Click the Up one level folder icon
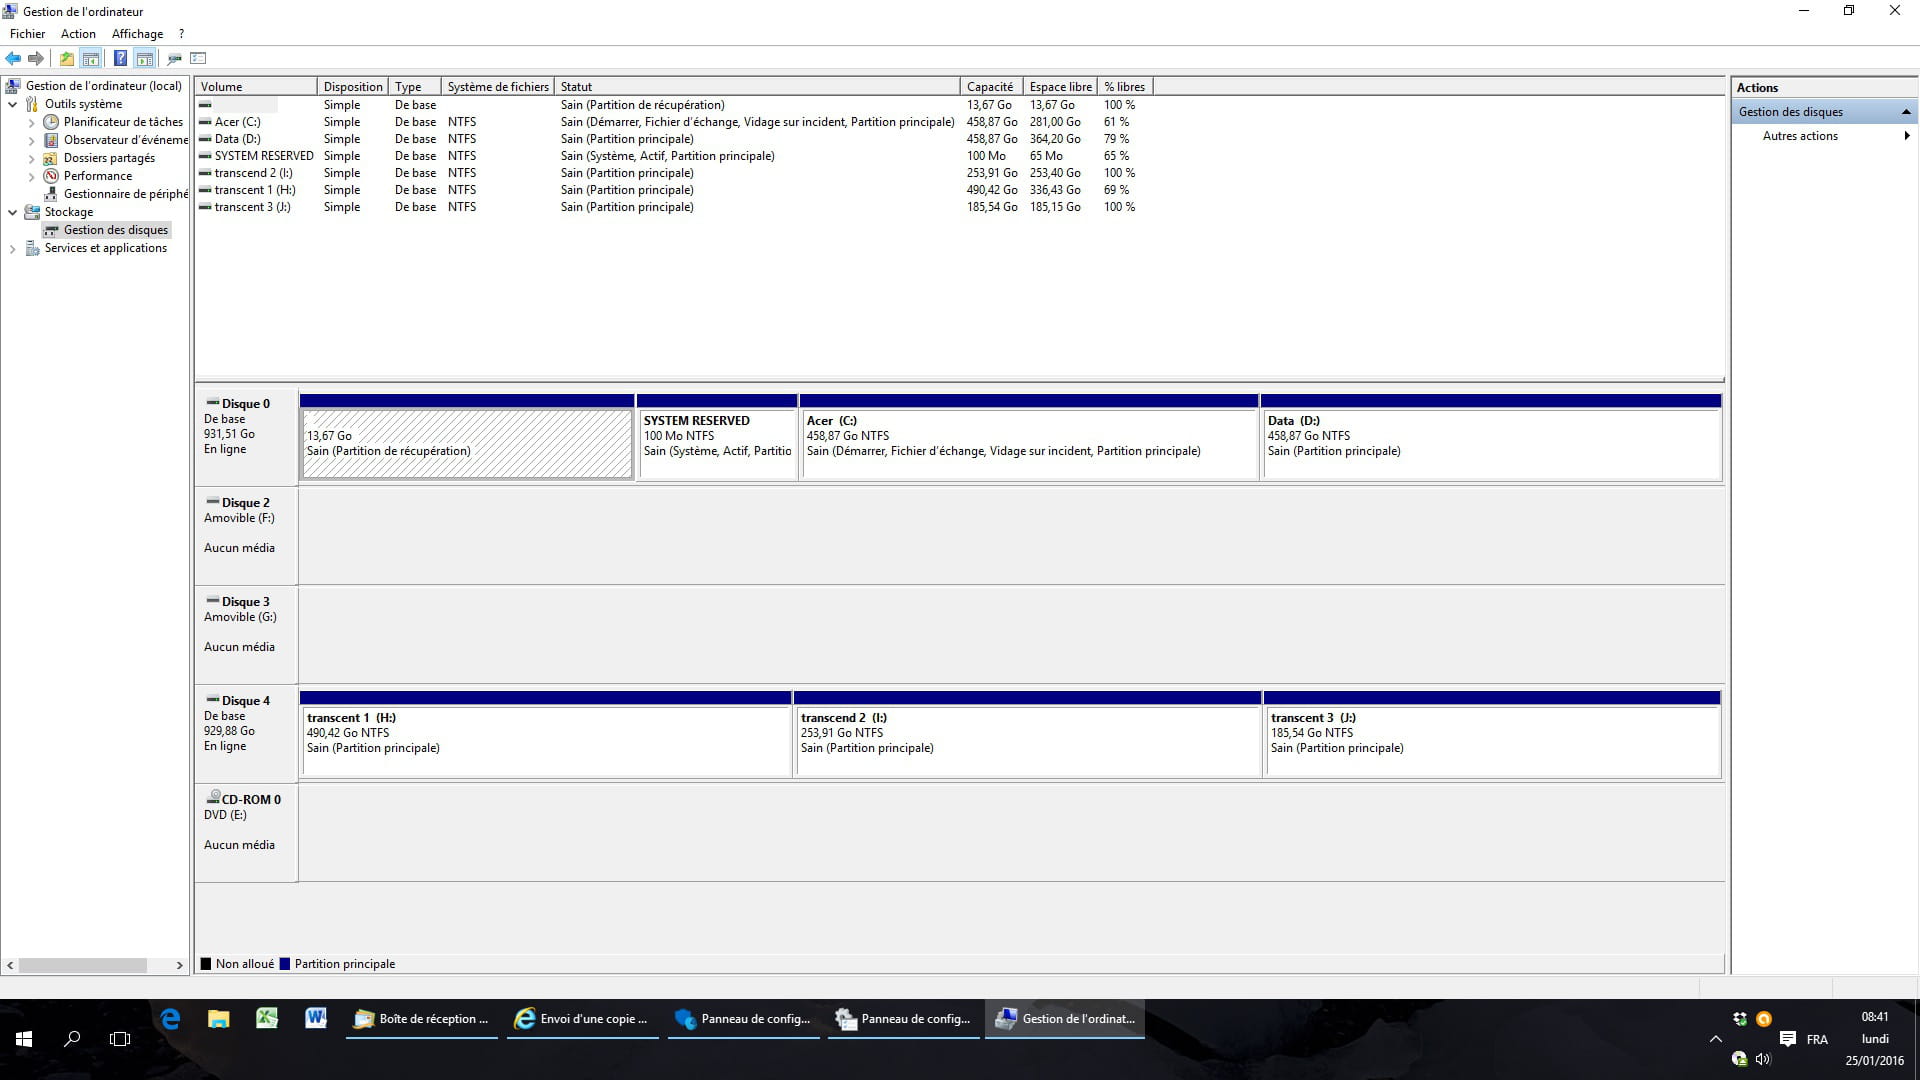Viewport: 1920px width, 1080px height. [x=67, y=58]
